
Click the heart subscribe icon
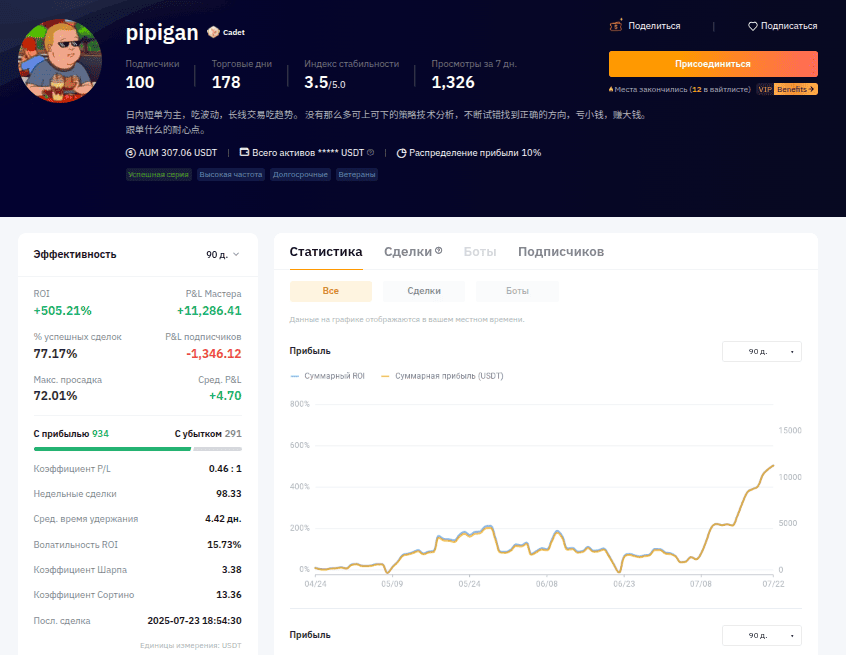pos(753,26)
